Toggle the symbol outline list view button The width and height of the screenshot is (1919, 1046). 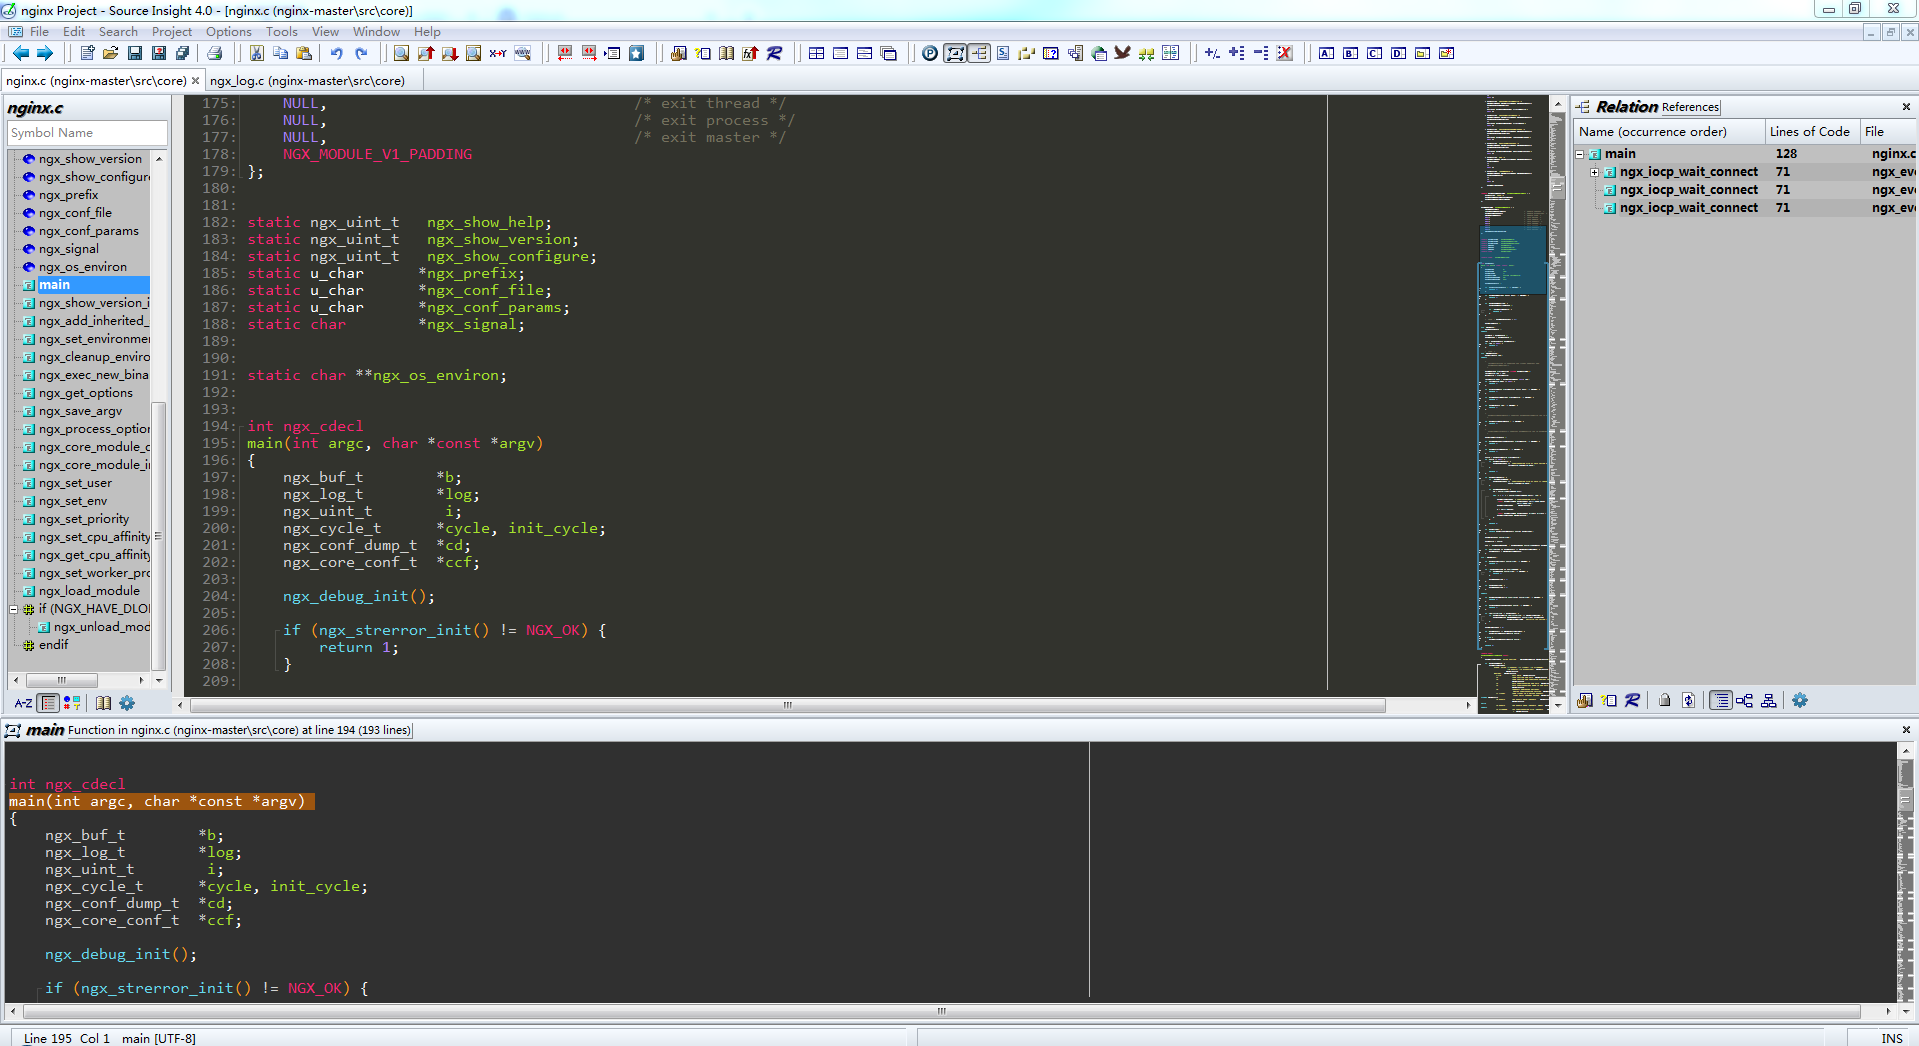pos(48,703)
